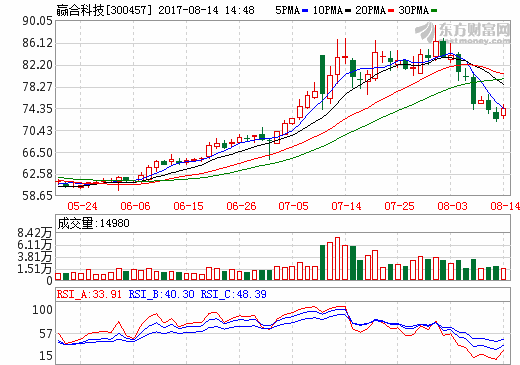This screenshot has width=520, height=365.
Task: Click the 07-14 date label
Action: coord(346,206)
